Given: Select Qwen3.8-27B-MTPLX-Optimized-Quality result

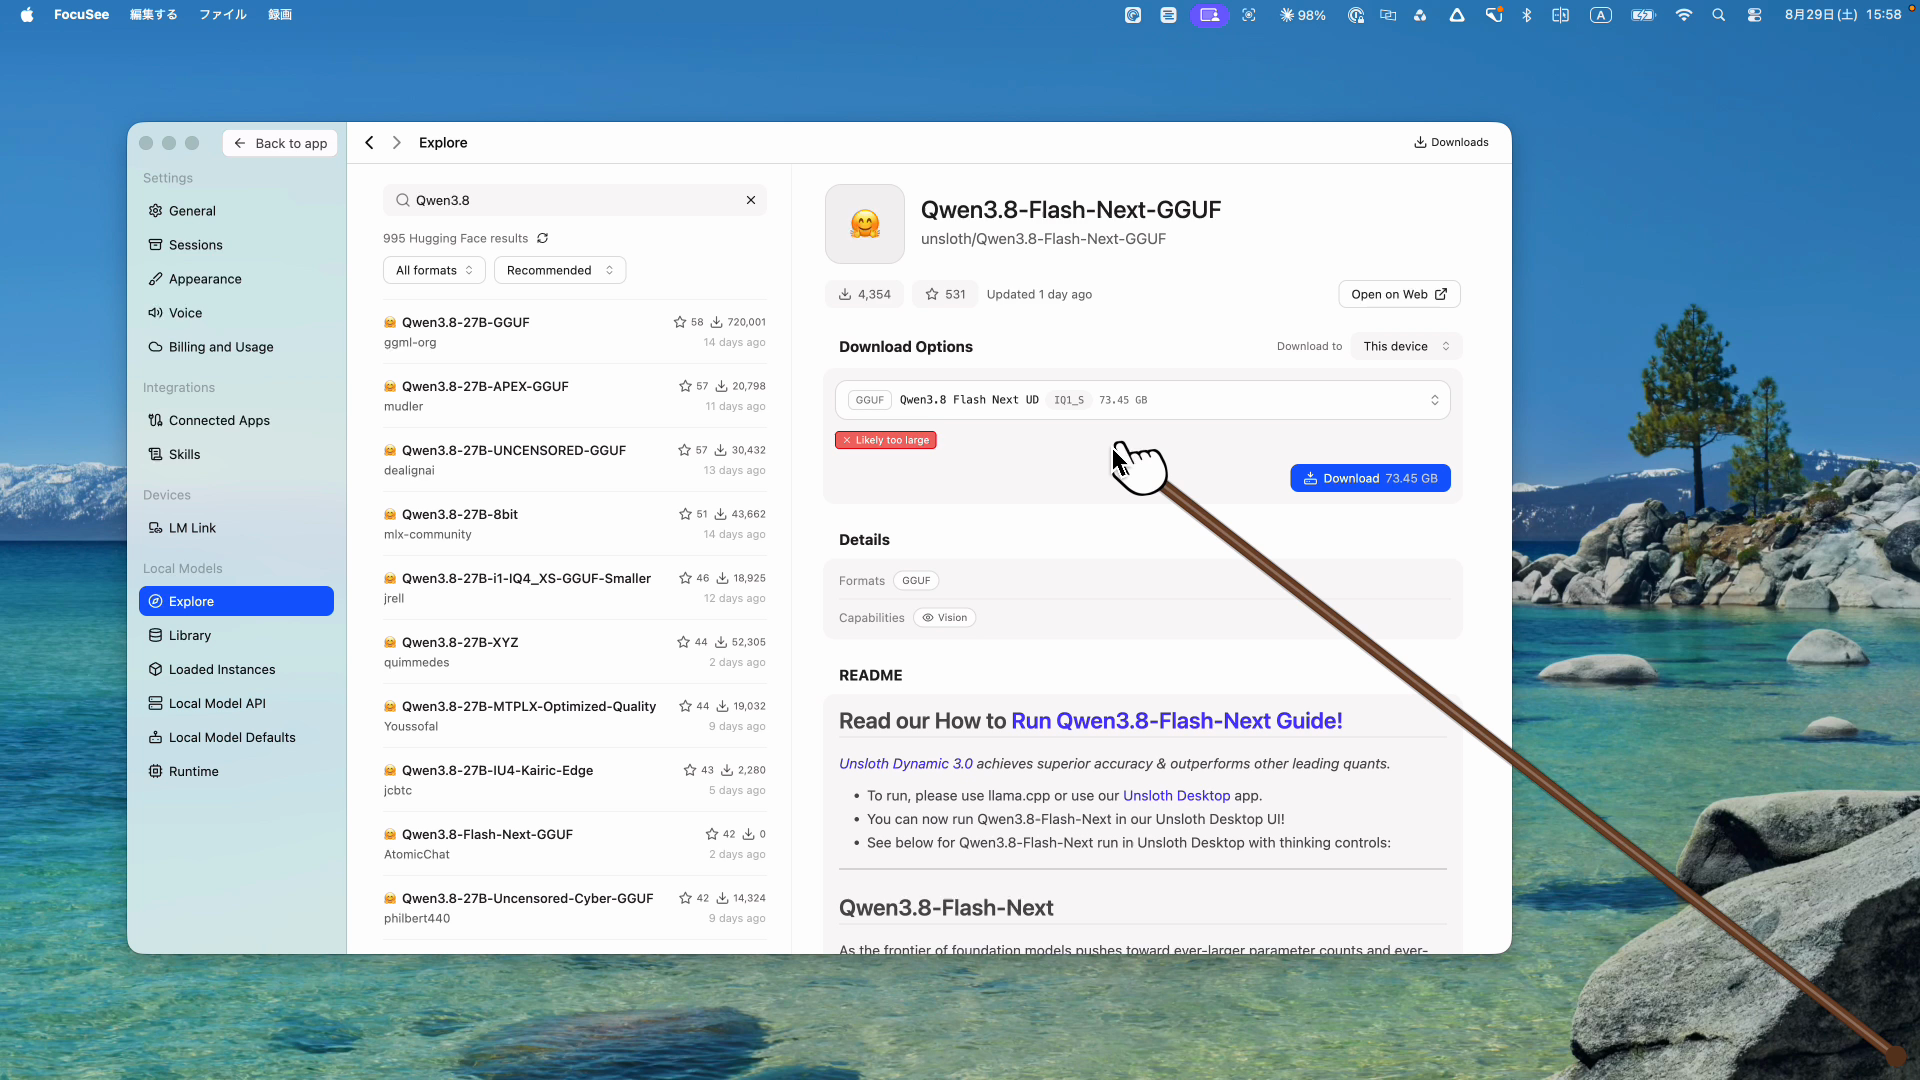Looking at the screenshot, I should 575,716.
